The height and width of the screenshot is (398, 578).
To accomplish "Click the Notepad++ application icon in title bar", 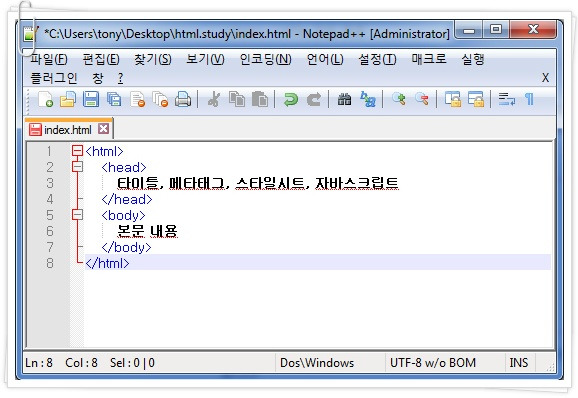I will pyautogui.click(x=30, y=34).
